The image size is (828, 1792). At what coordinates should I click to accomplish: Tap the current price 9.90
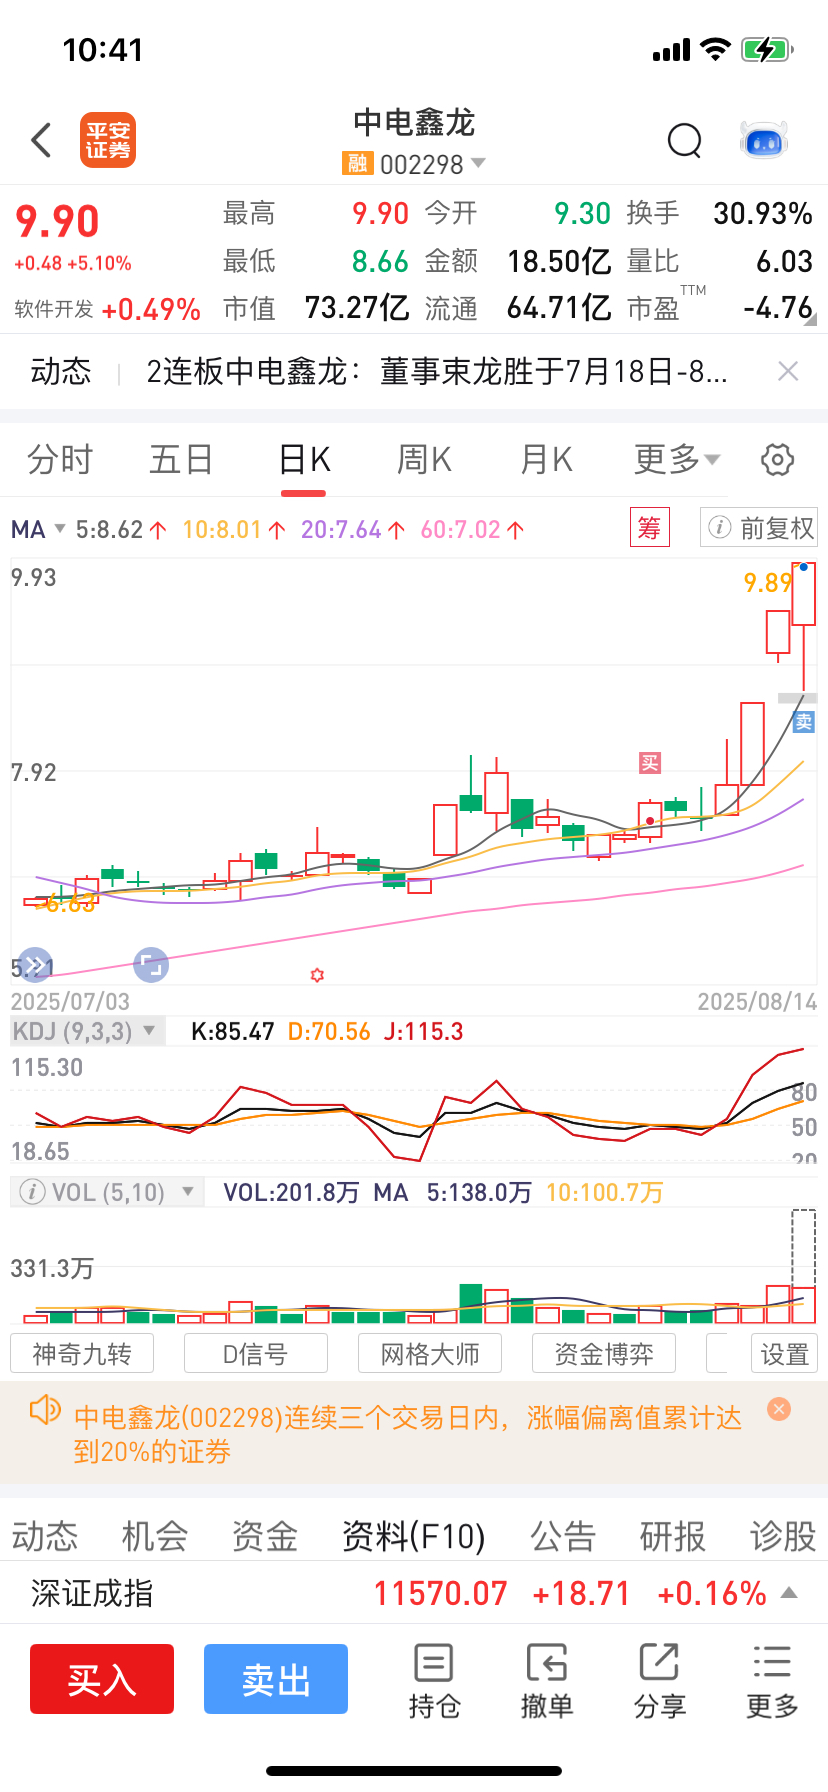pyautogui.click(x=57, y=222)
